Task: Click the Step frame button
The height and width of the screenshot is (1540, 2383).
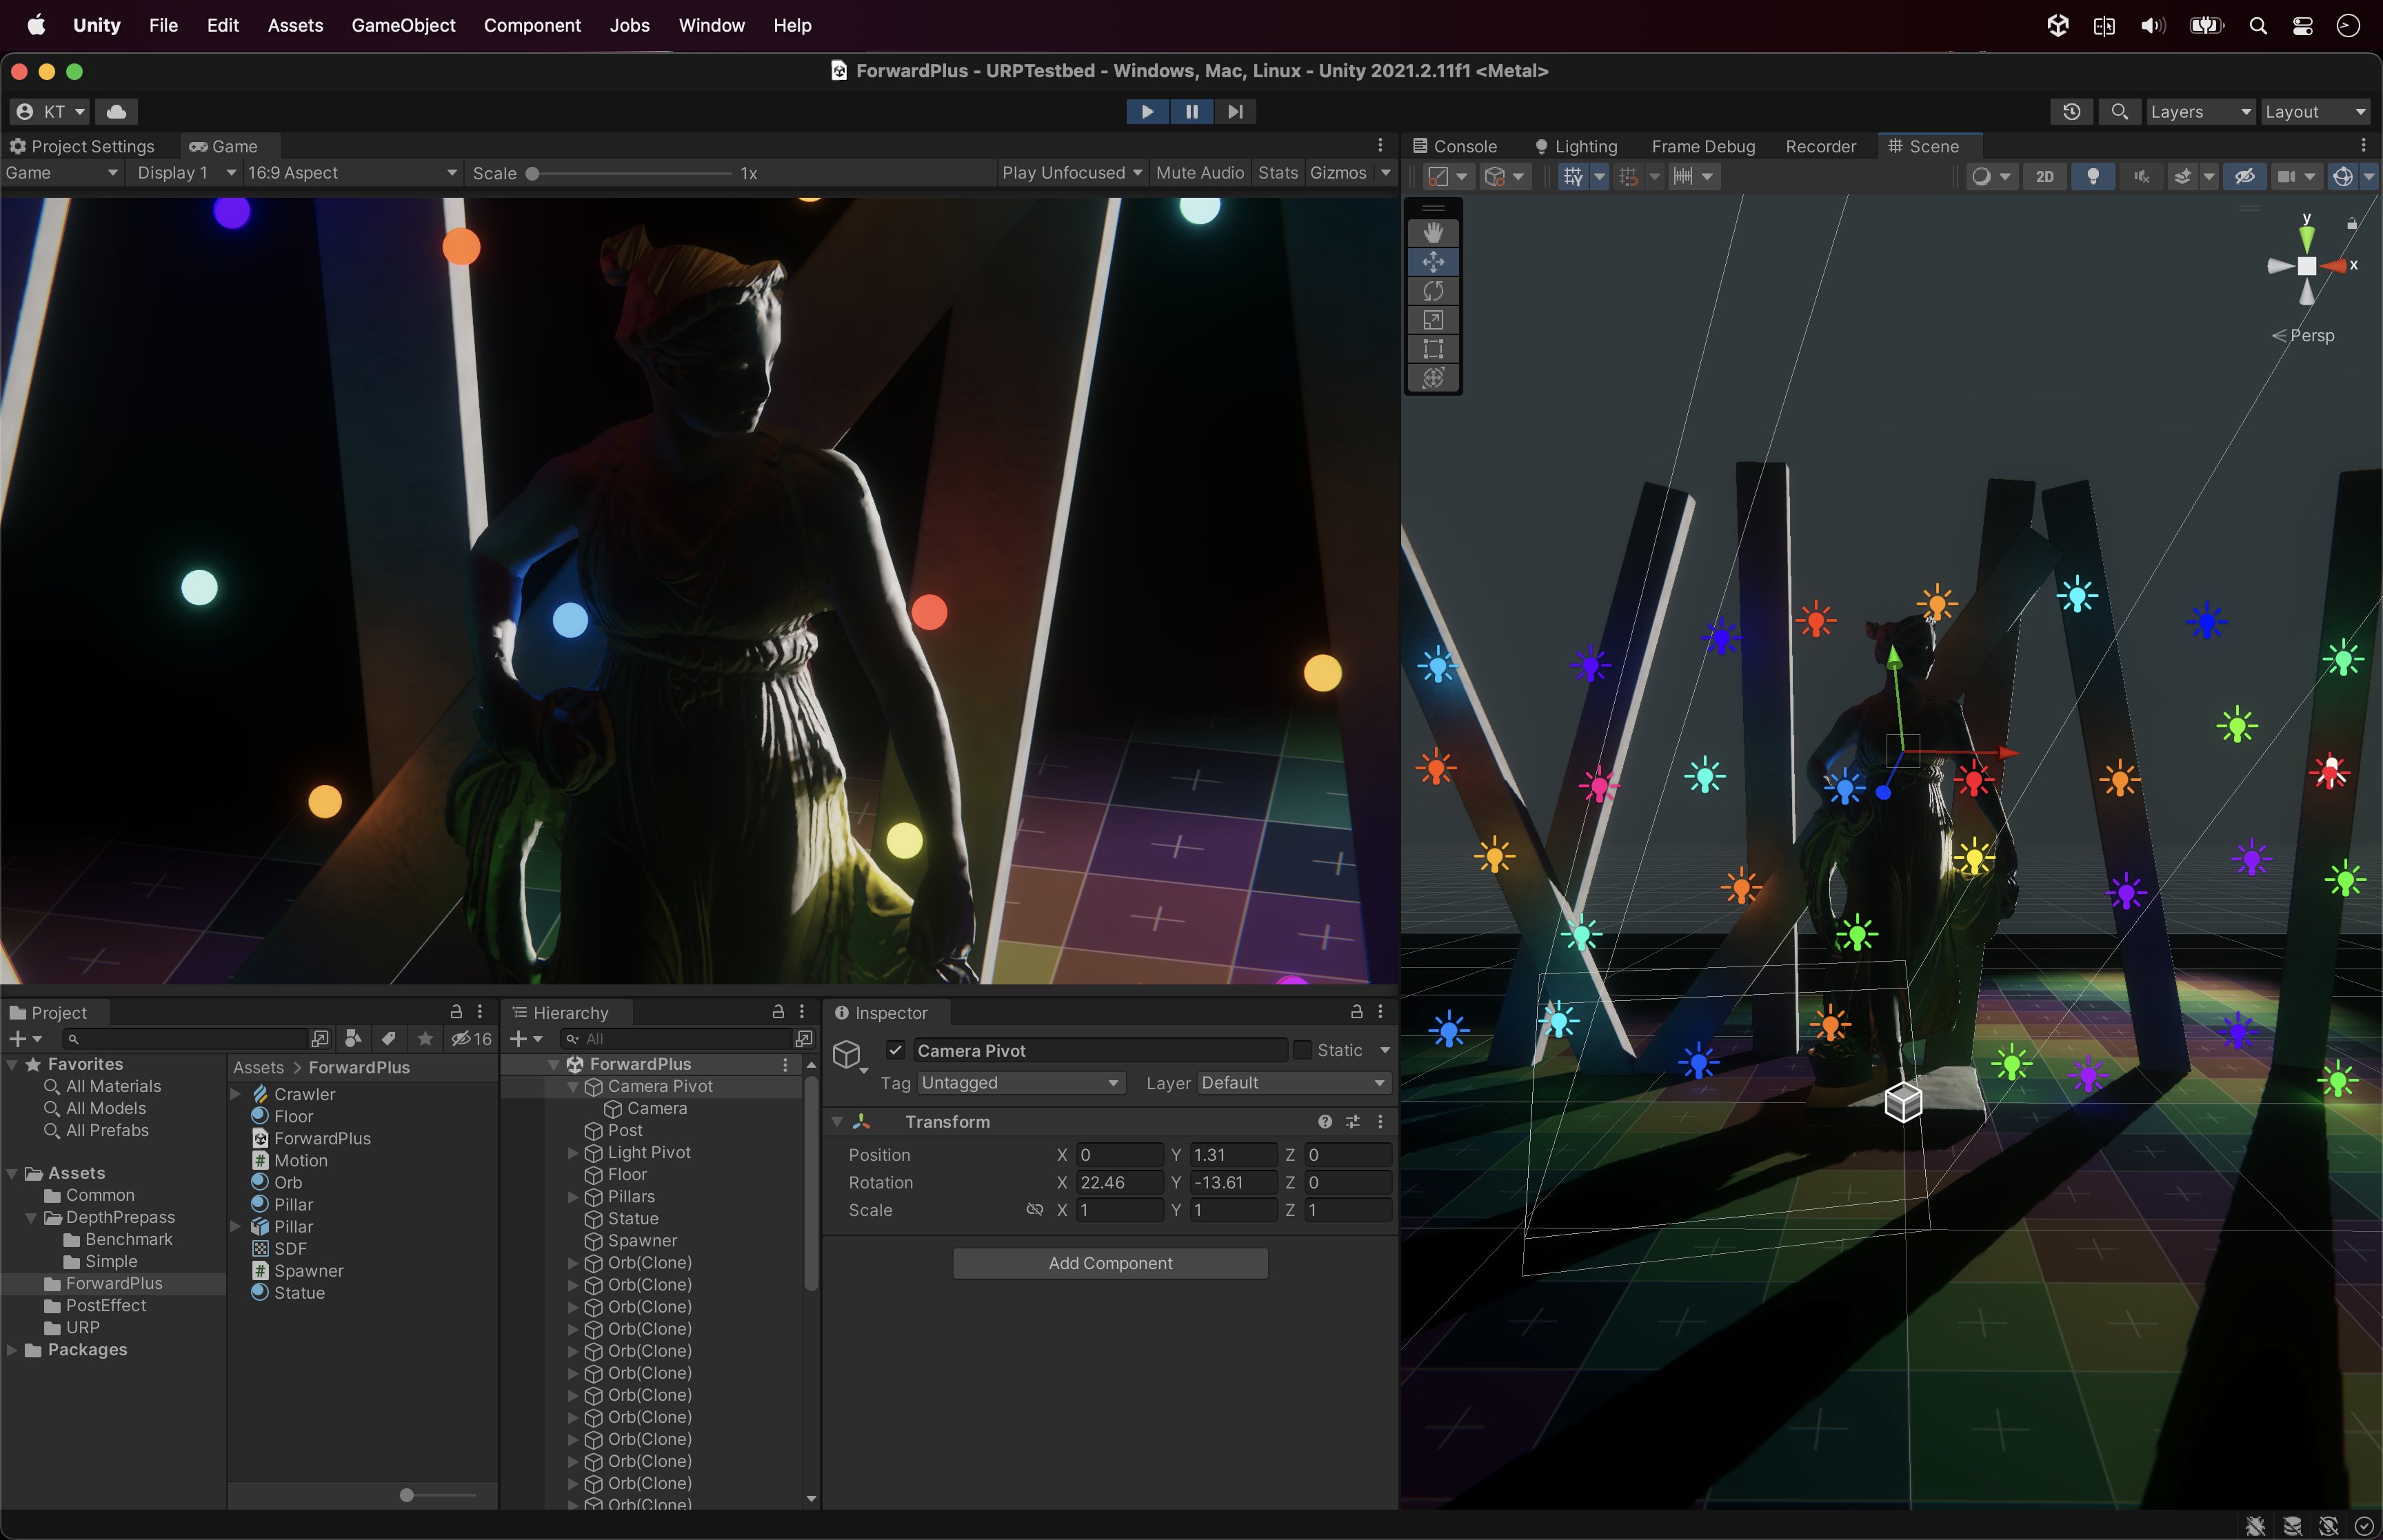Action: click(1235, 111)
